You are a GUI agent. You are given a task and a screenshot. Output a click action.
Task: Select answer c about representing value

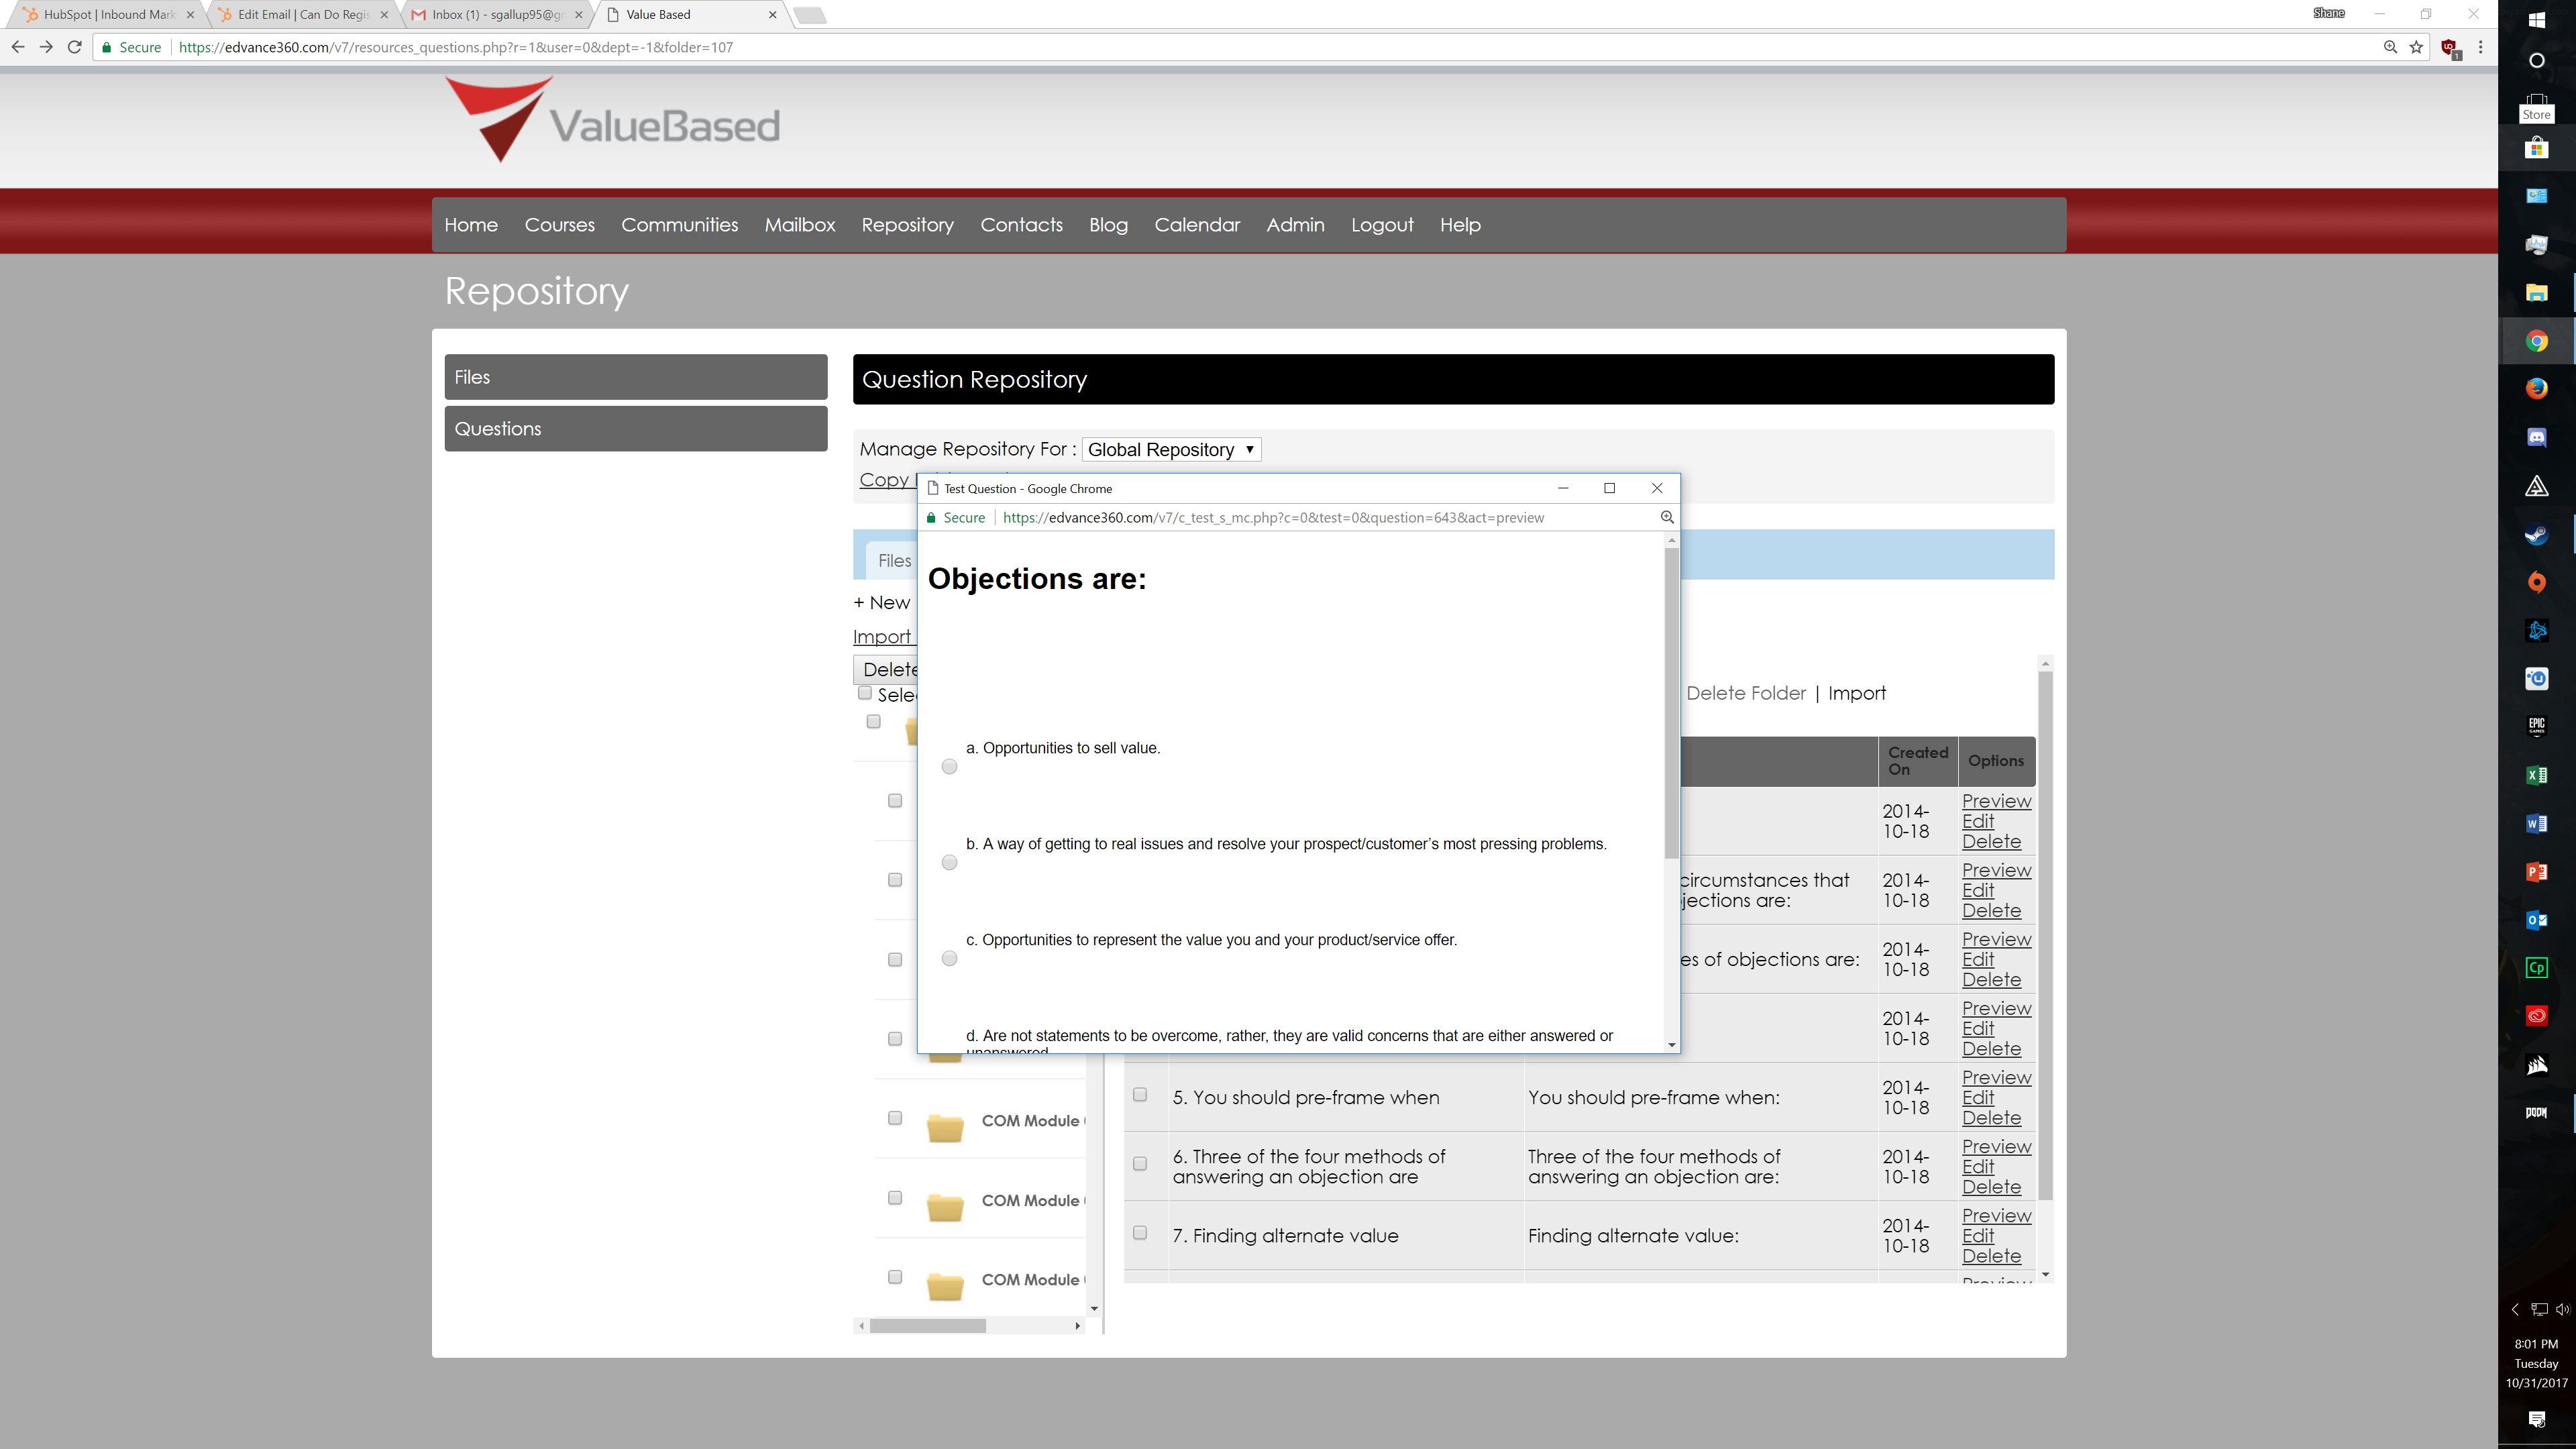(x=949, y=959)
